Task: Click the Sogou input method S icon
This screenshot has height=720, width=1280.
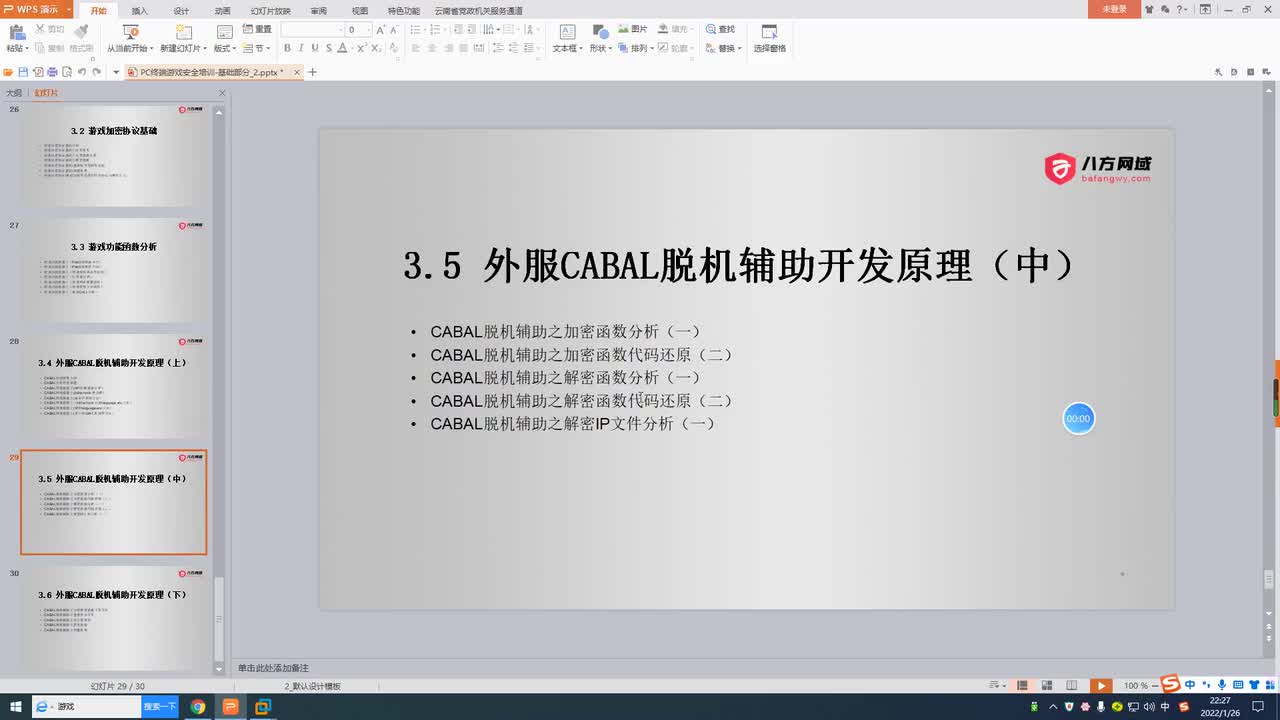Action: [1171, 685]
